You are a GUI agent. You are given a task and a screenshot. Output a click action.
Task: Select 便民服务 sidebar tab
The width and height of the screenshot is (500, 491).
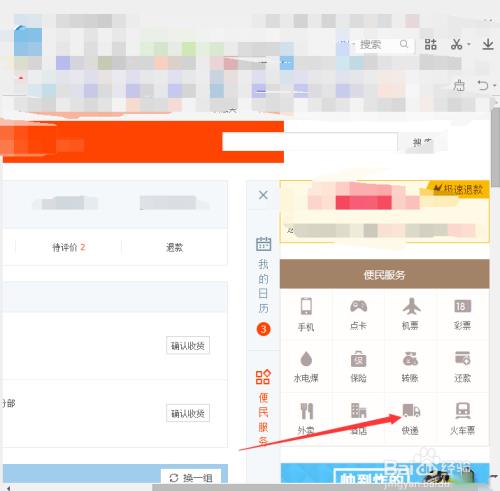[263, 407]
